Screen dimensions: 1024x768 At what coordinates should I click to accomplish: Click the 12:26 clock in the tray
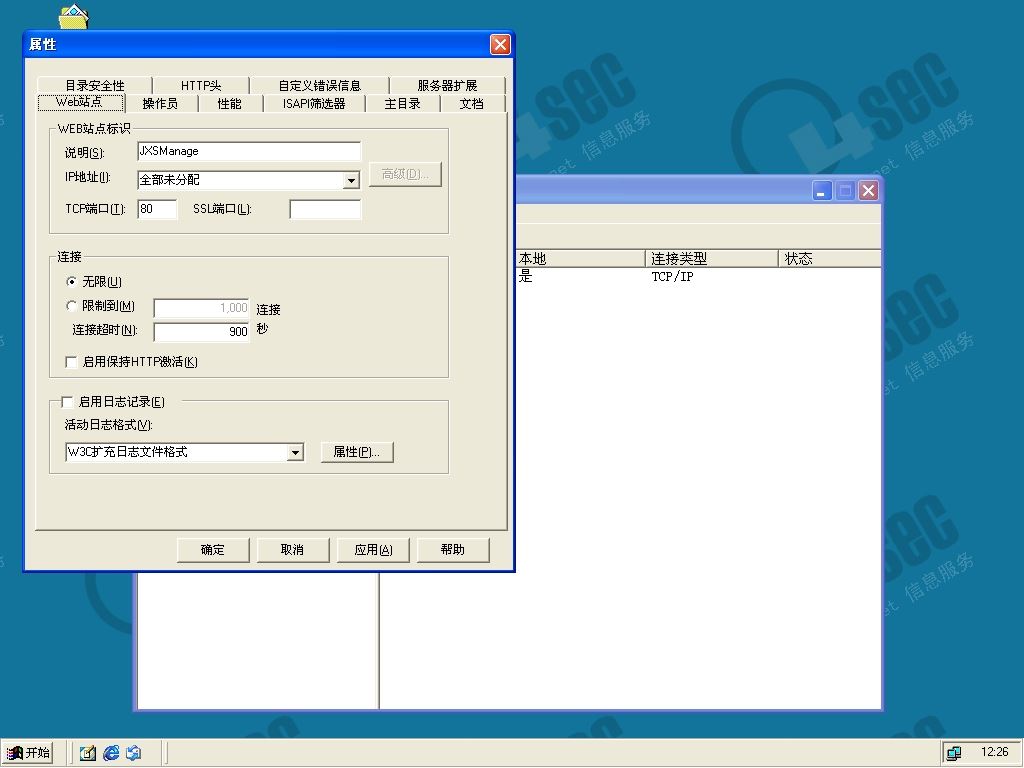coord(994,752)
